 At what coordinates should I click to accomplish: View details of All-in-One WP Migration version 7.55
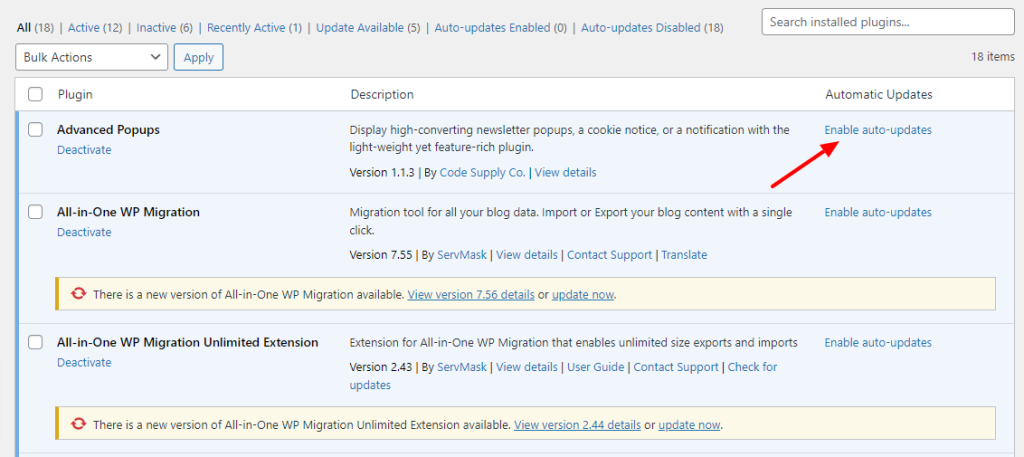tap(527, 255)
